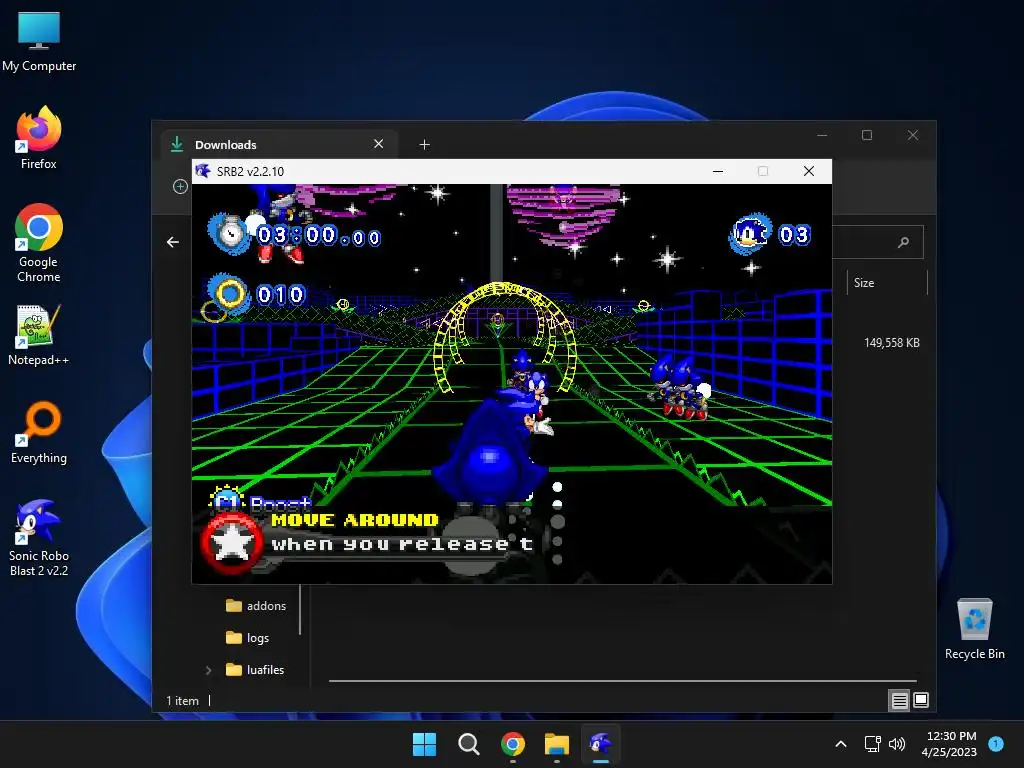1024x768 pixels.
Task: Click the red star emblem in tutorial prompt
Action: click(231, 543)
